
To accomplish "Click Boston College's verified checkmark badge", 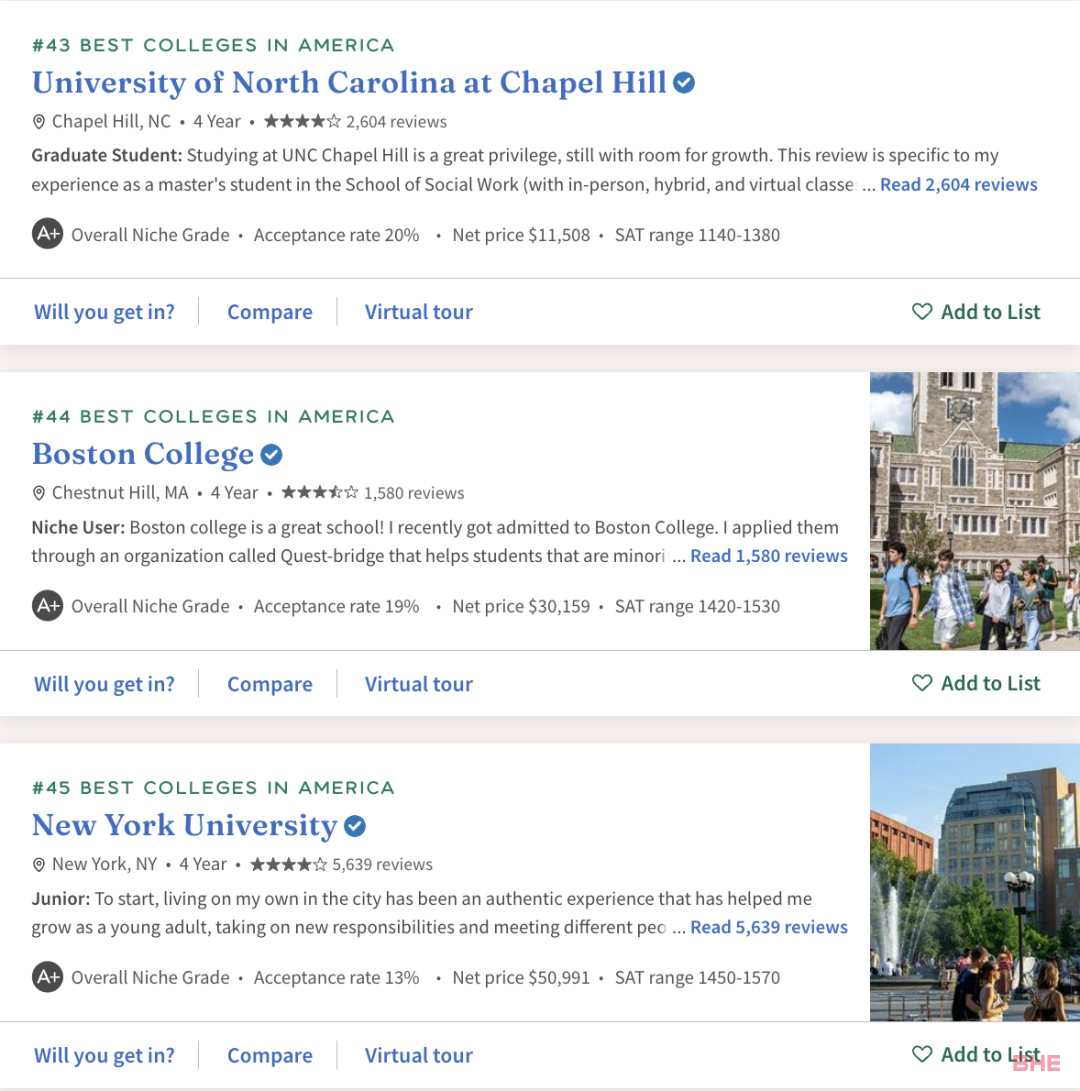I will pos(271,454).
